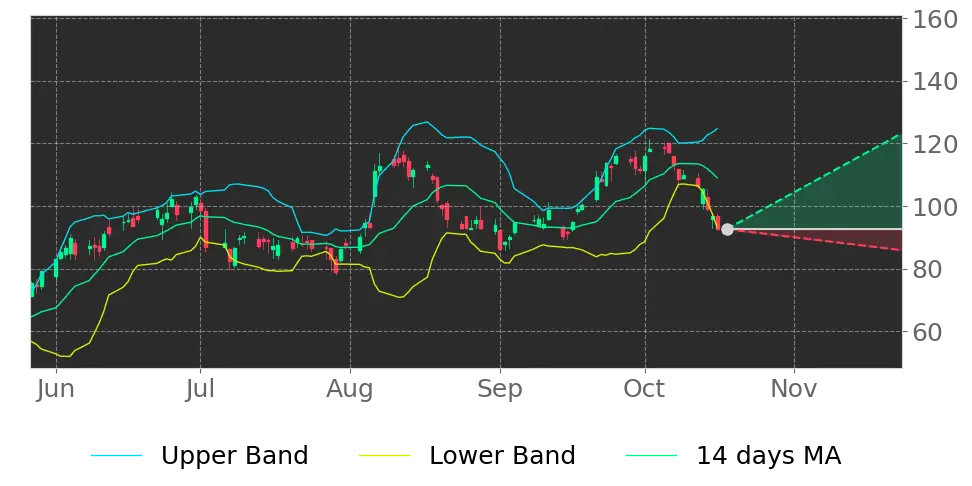The width and height of the screenshot is (972, 486).
Task: Click the 14 days MA legend label
Action: click(x=769, y=456)
